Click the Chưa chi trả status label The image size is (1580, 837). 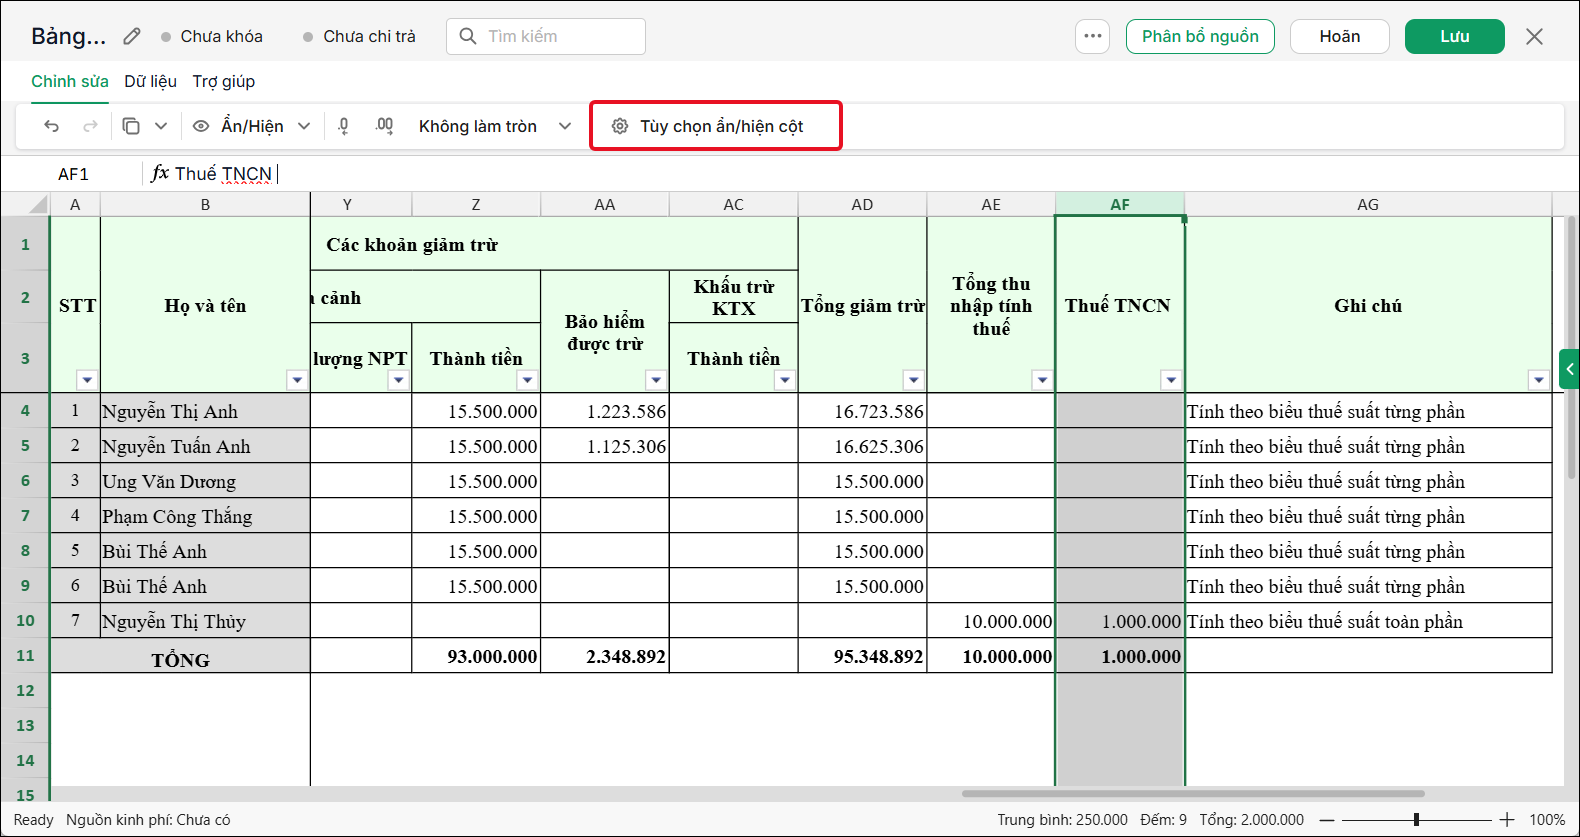pyautogui.click(x=369, y=36)
